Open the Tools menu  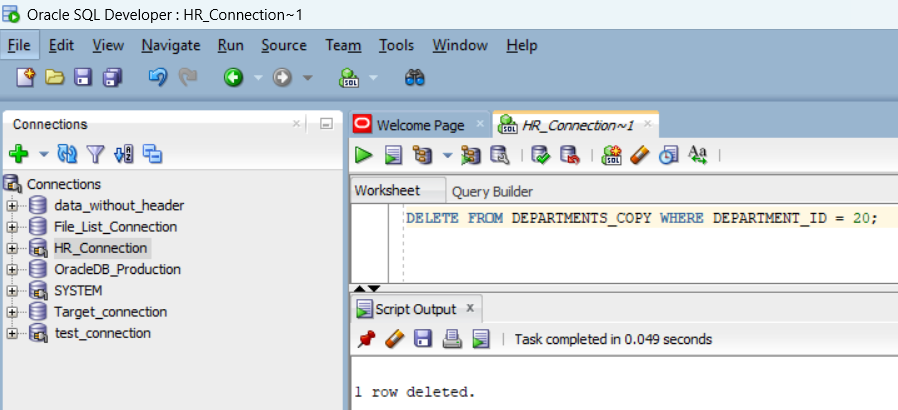[396, 45]
